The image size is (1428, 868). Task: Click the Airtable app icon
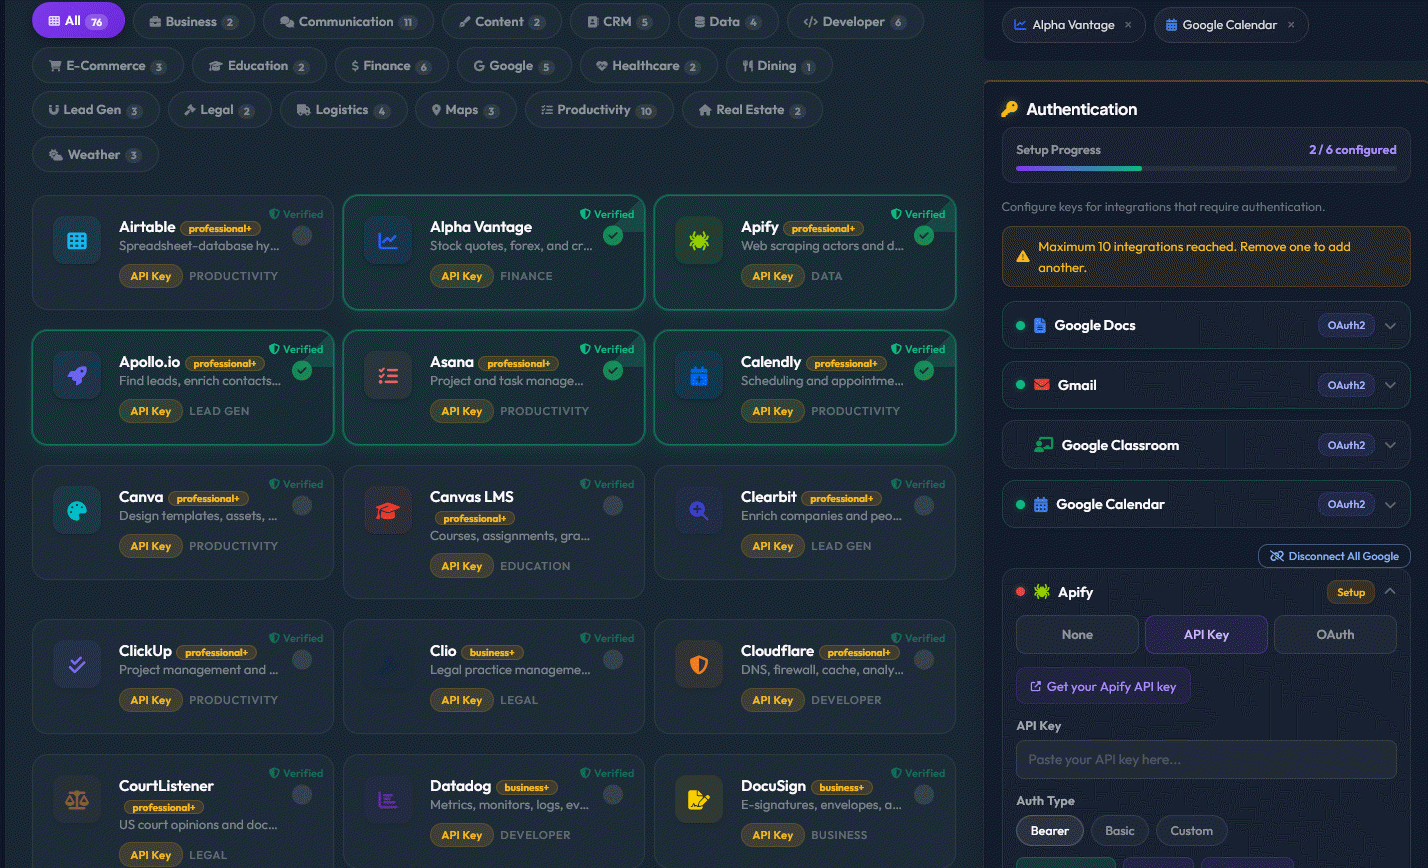click(x=76, y=239)
